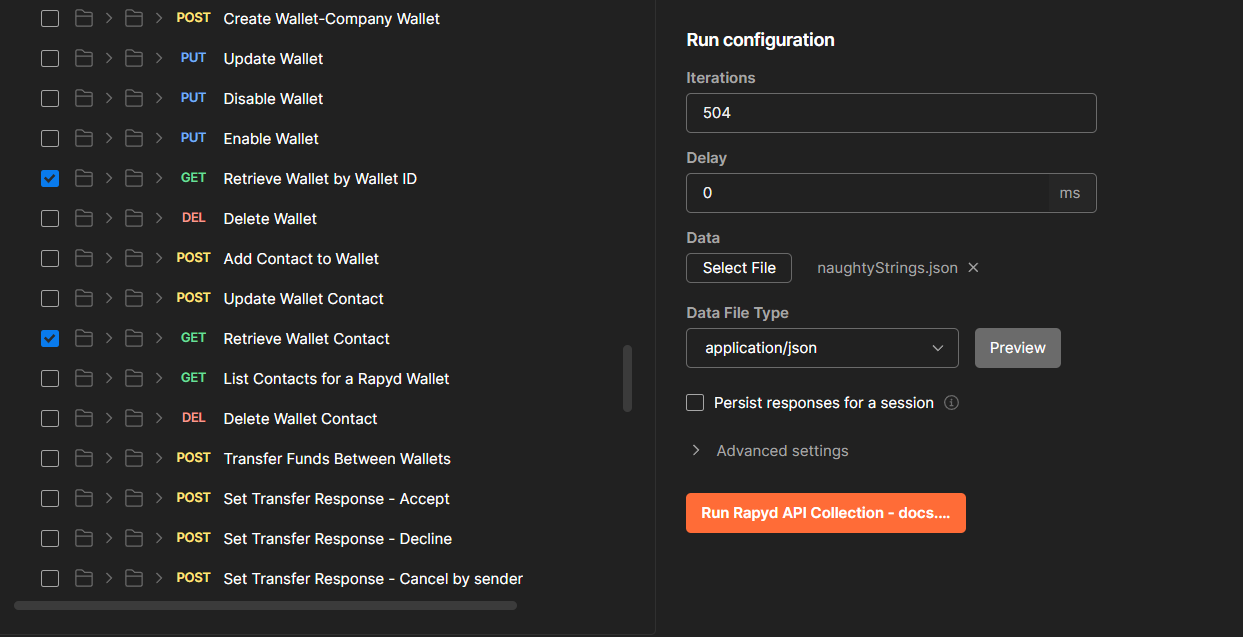Check the Disable Wallet request checkbox

coord(50,98)
